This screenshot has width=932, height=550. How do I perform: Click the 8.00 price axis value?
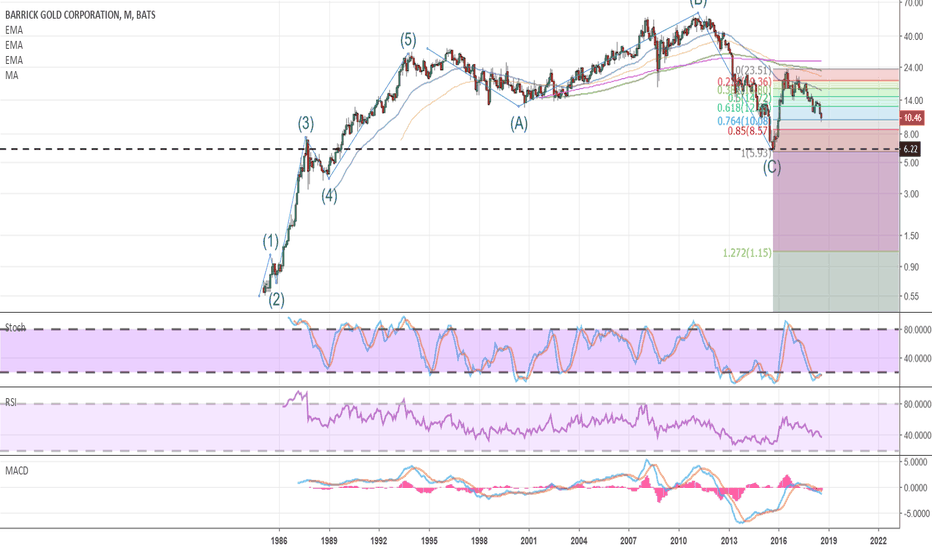[x=912, y=134]
